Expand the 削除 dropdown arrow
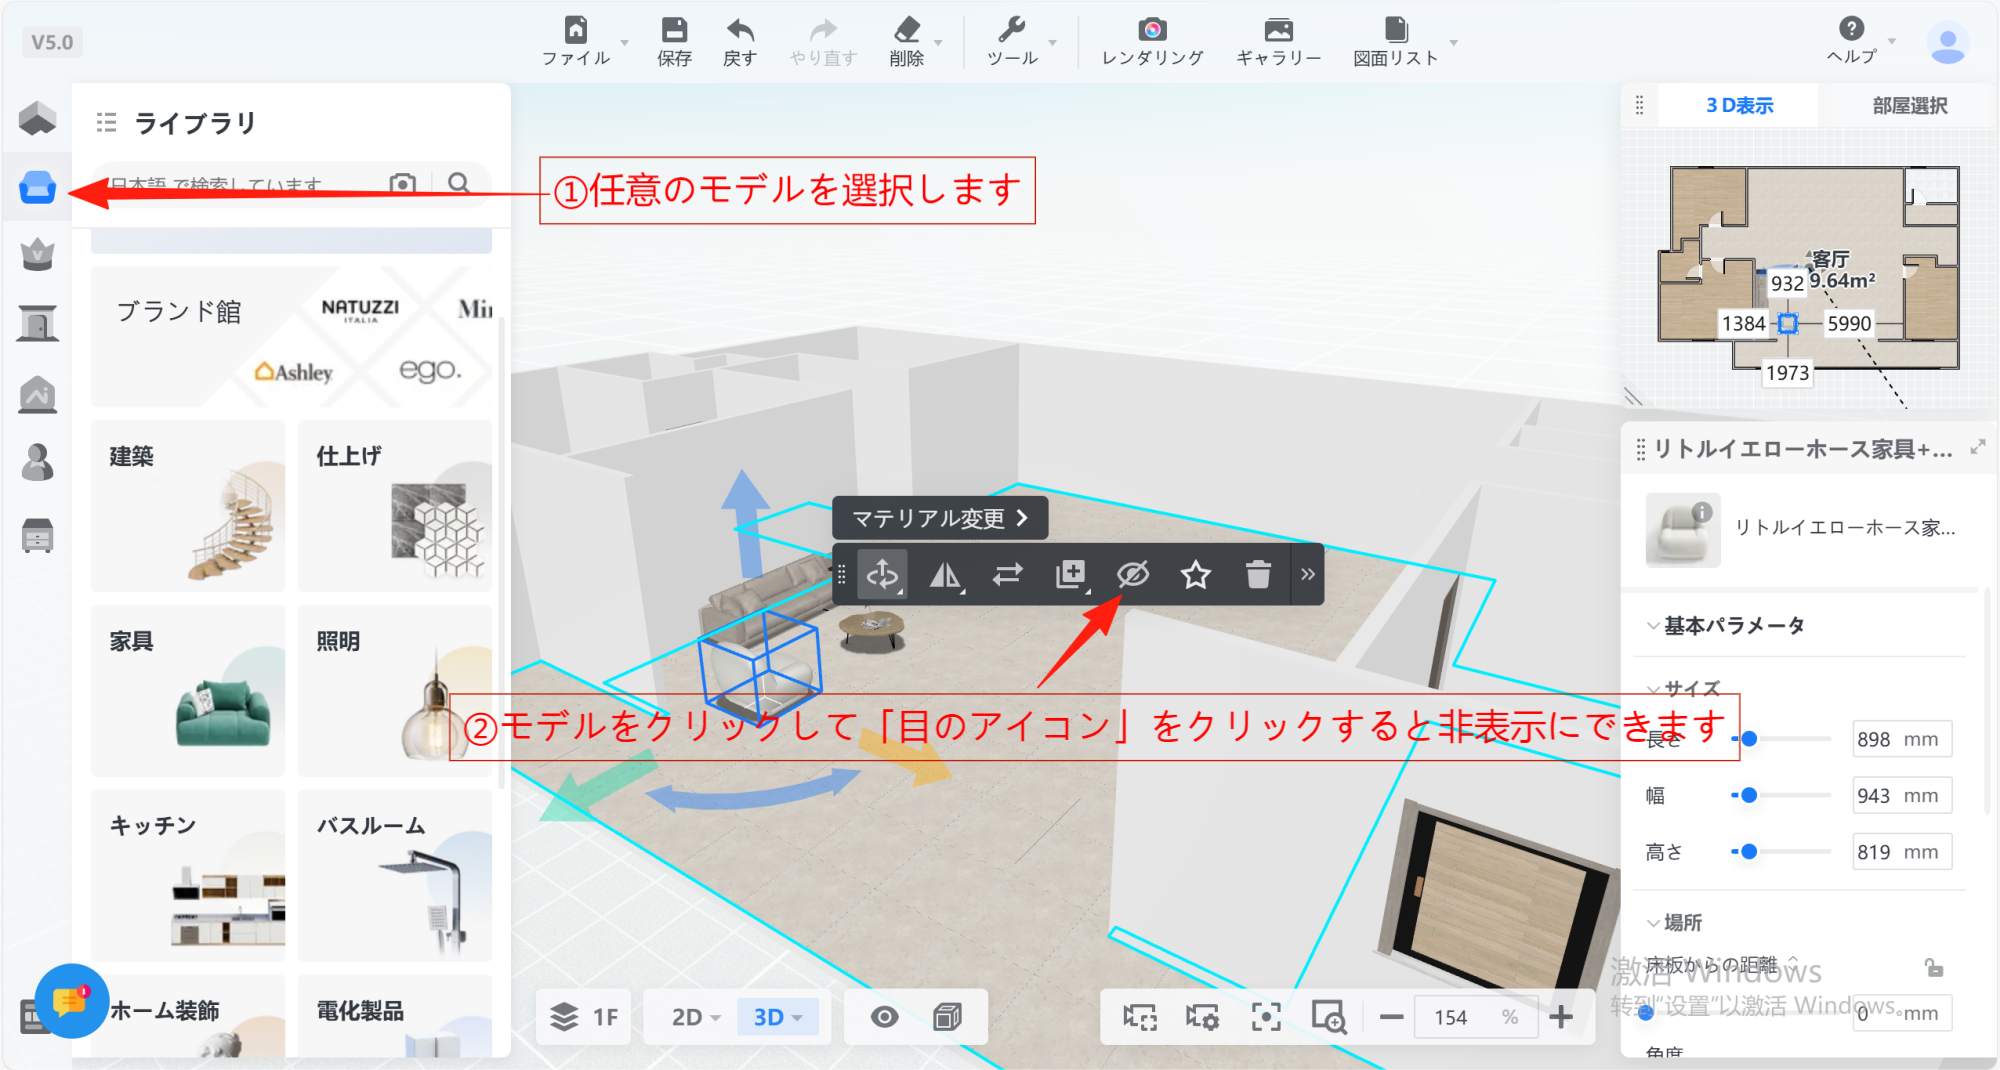This screenshot has height=1070, width=2000. coord(938,43)
